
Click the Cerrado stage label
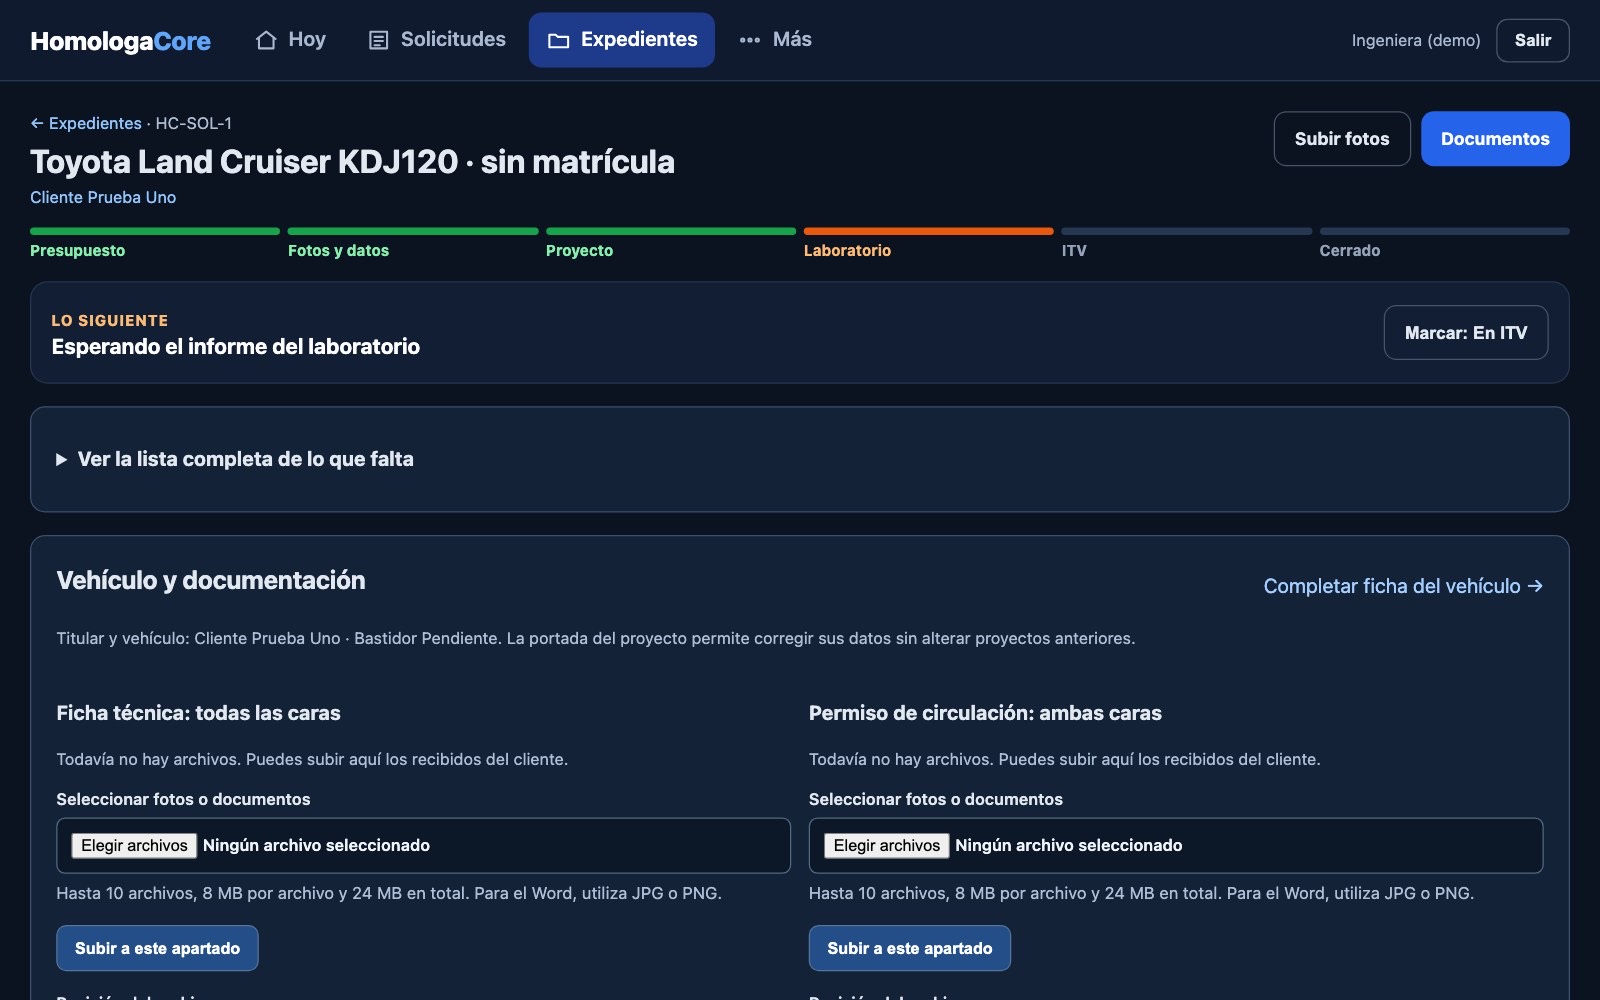(1350, 251)
